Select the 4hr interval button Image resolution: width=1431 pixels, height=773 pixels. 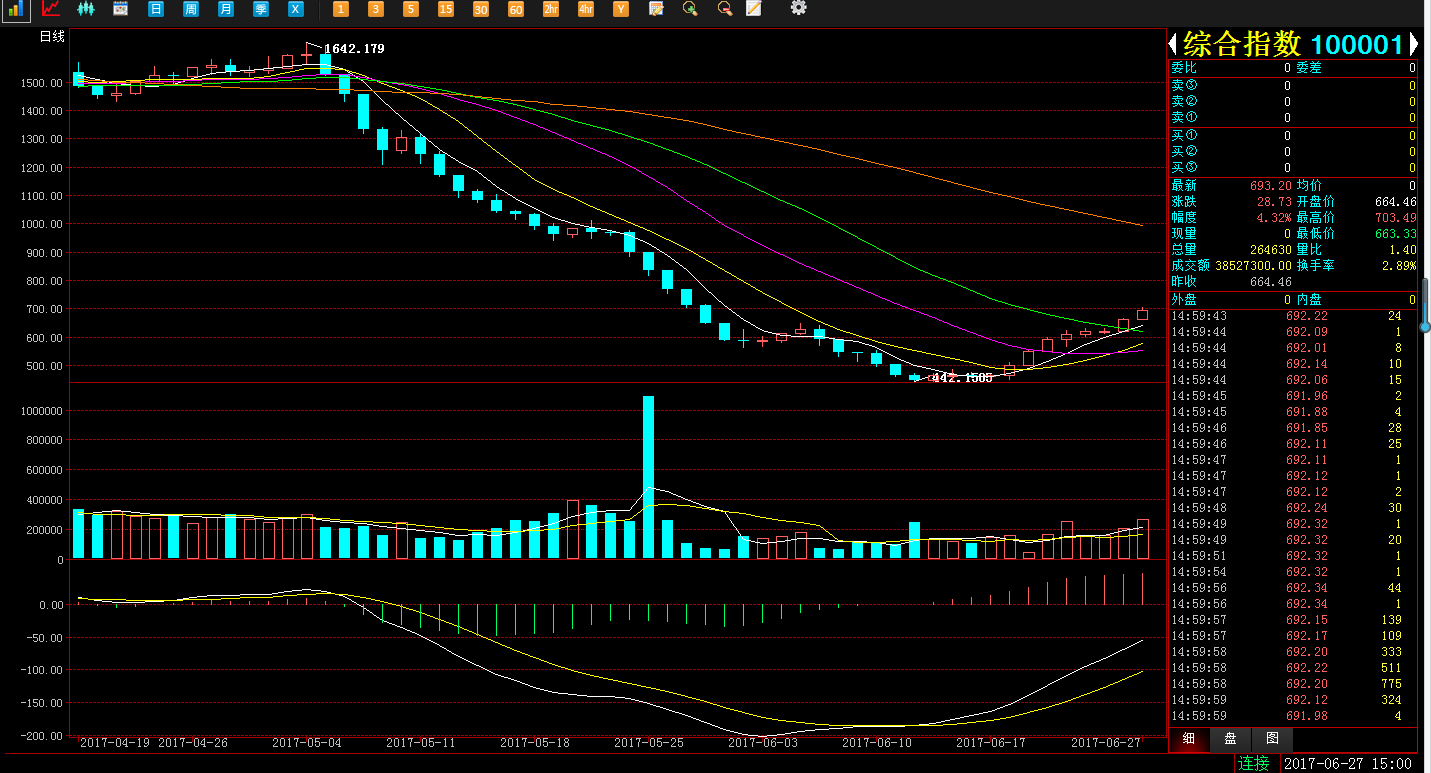(x=586, y=9)
